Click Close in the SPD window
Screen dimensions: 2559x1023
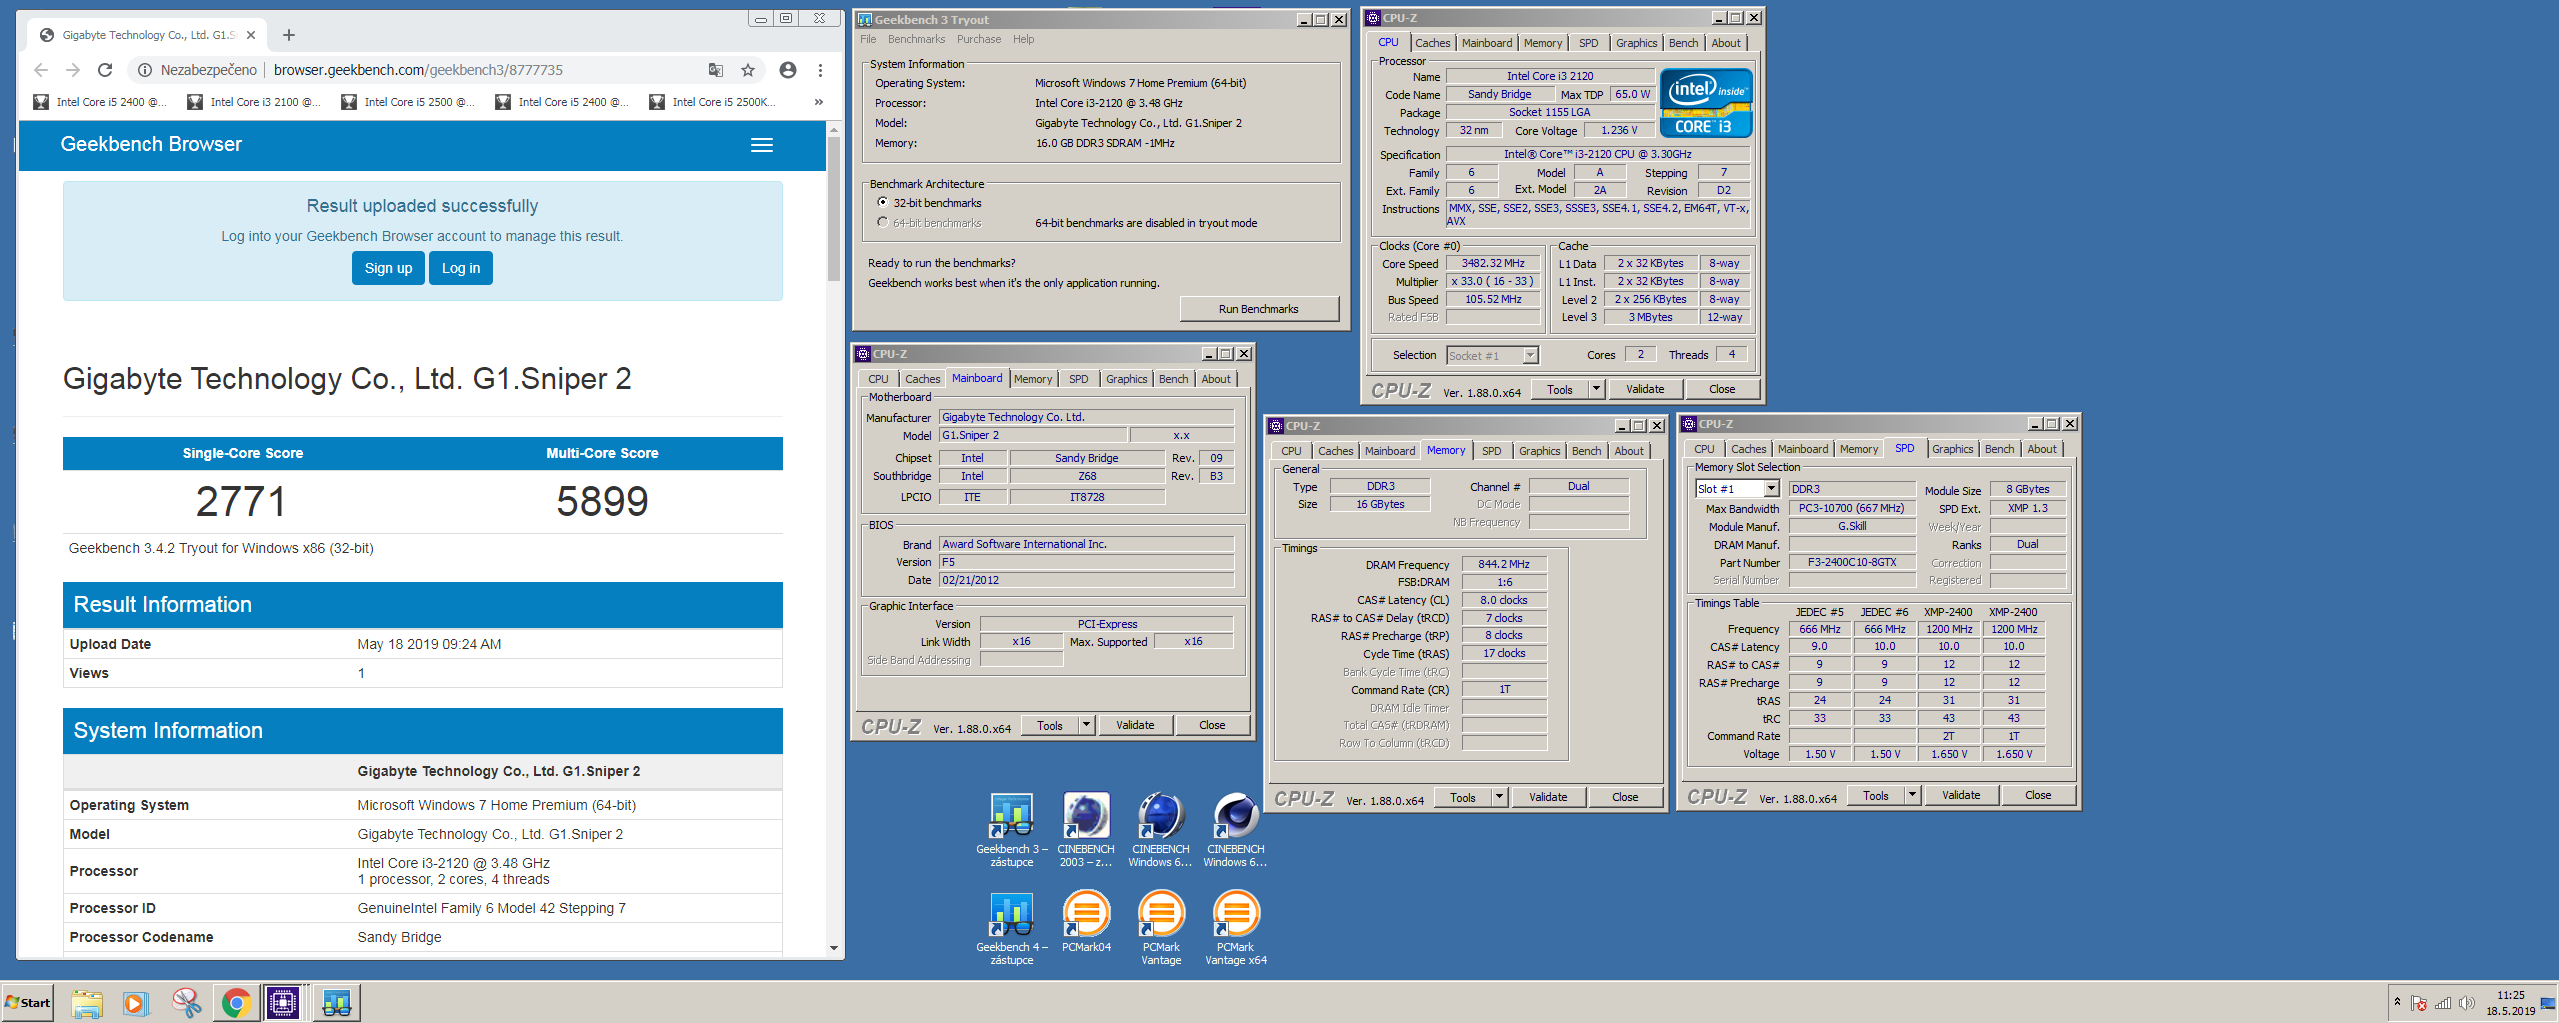[x=2038, y=795]
